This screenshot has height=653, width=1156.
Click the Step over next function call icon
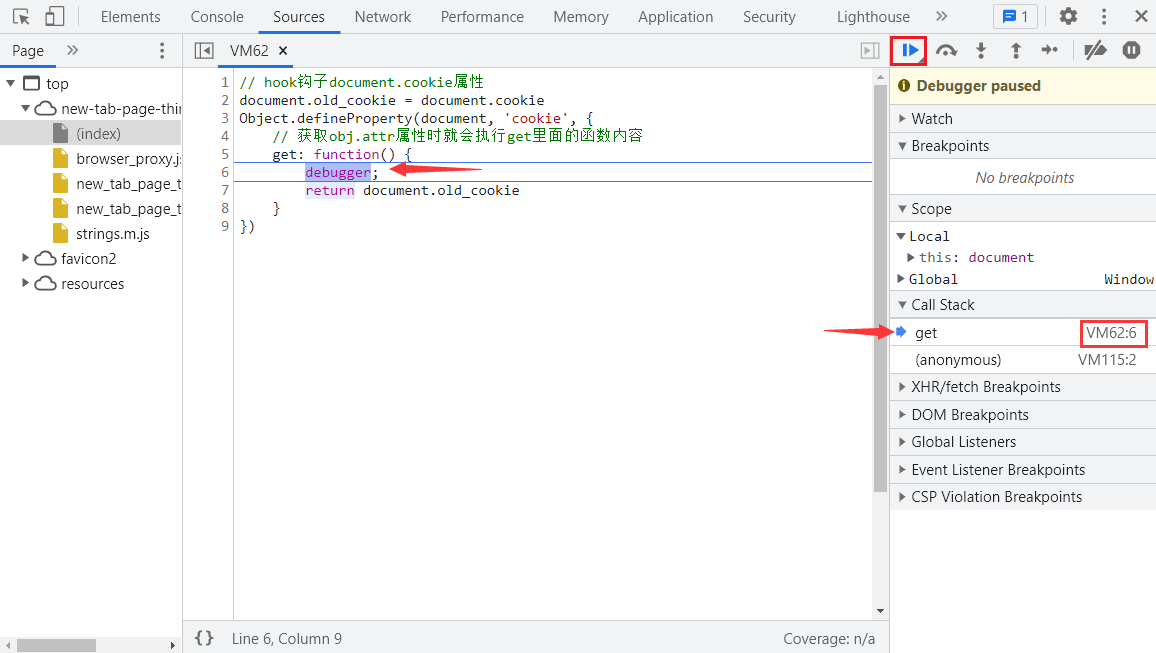pyautogui.click(x=946, y=50)
